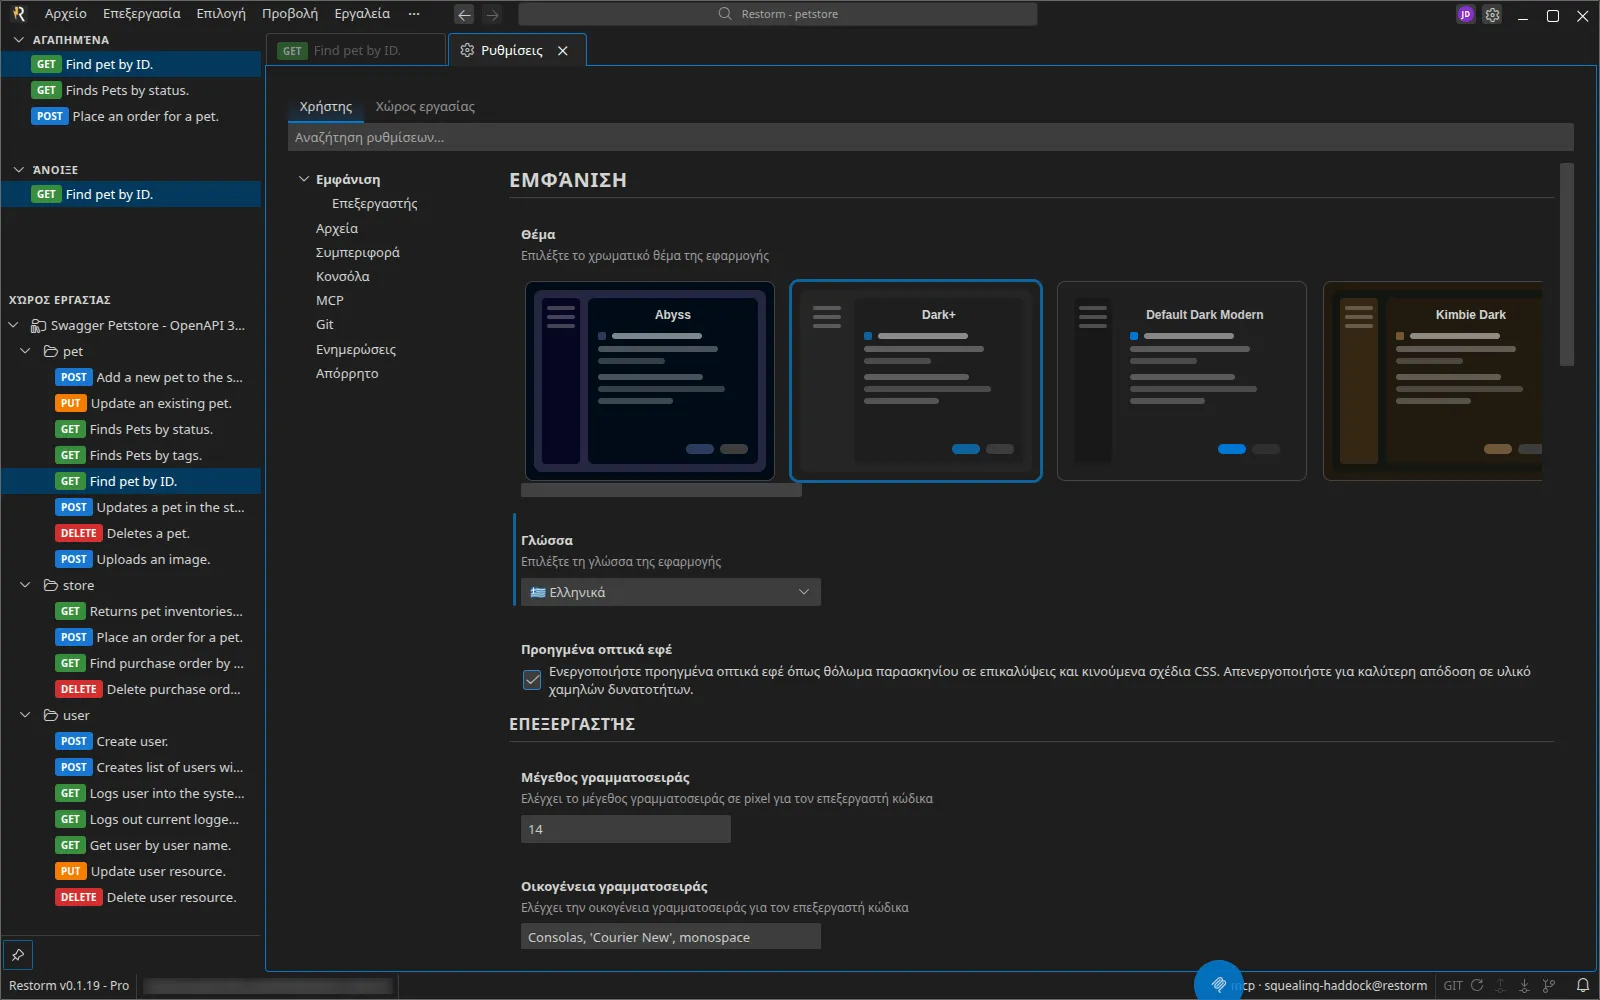1600x1000 pixels.
Task: Focus the Αναζήτηση ρυθμίσεων search field
Action: click(x=931, y=137)
